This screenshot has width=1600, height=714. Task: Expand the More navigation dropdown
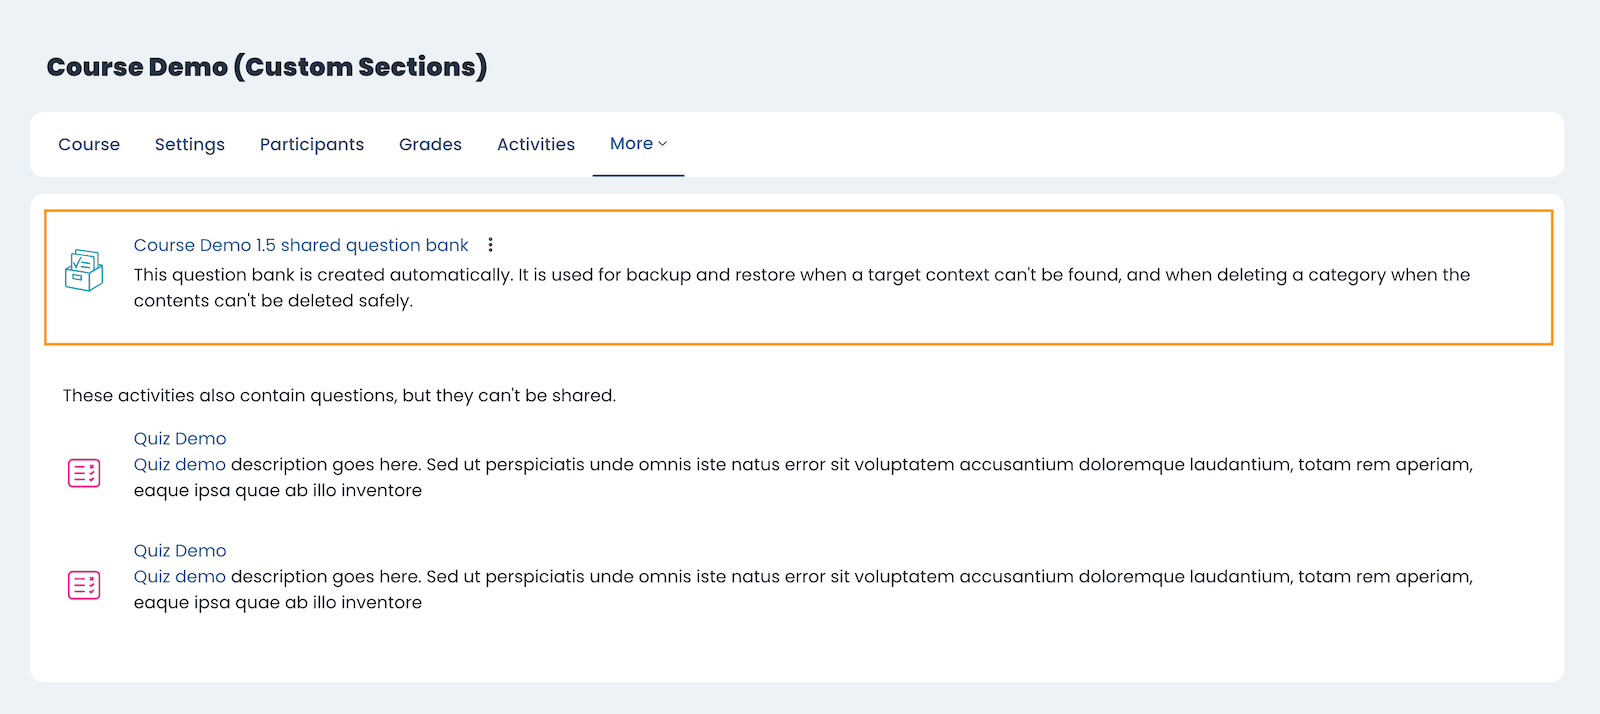click(x=638, y=144)
